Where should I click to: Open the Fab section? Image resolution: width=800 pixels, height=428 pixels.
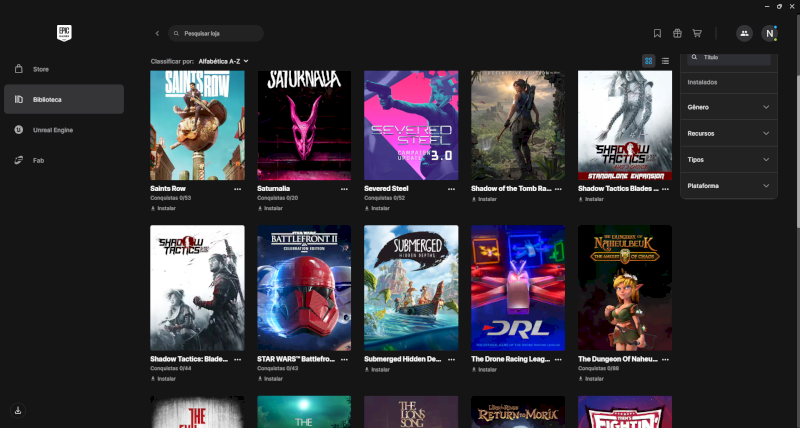pyautogui.click(x=64, y=160)
